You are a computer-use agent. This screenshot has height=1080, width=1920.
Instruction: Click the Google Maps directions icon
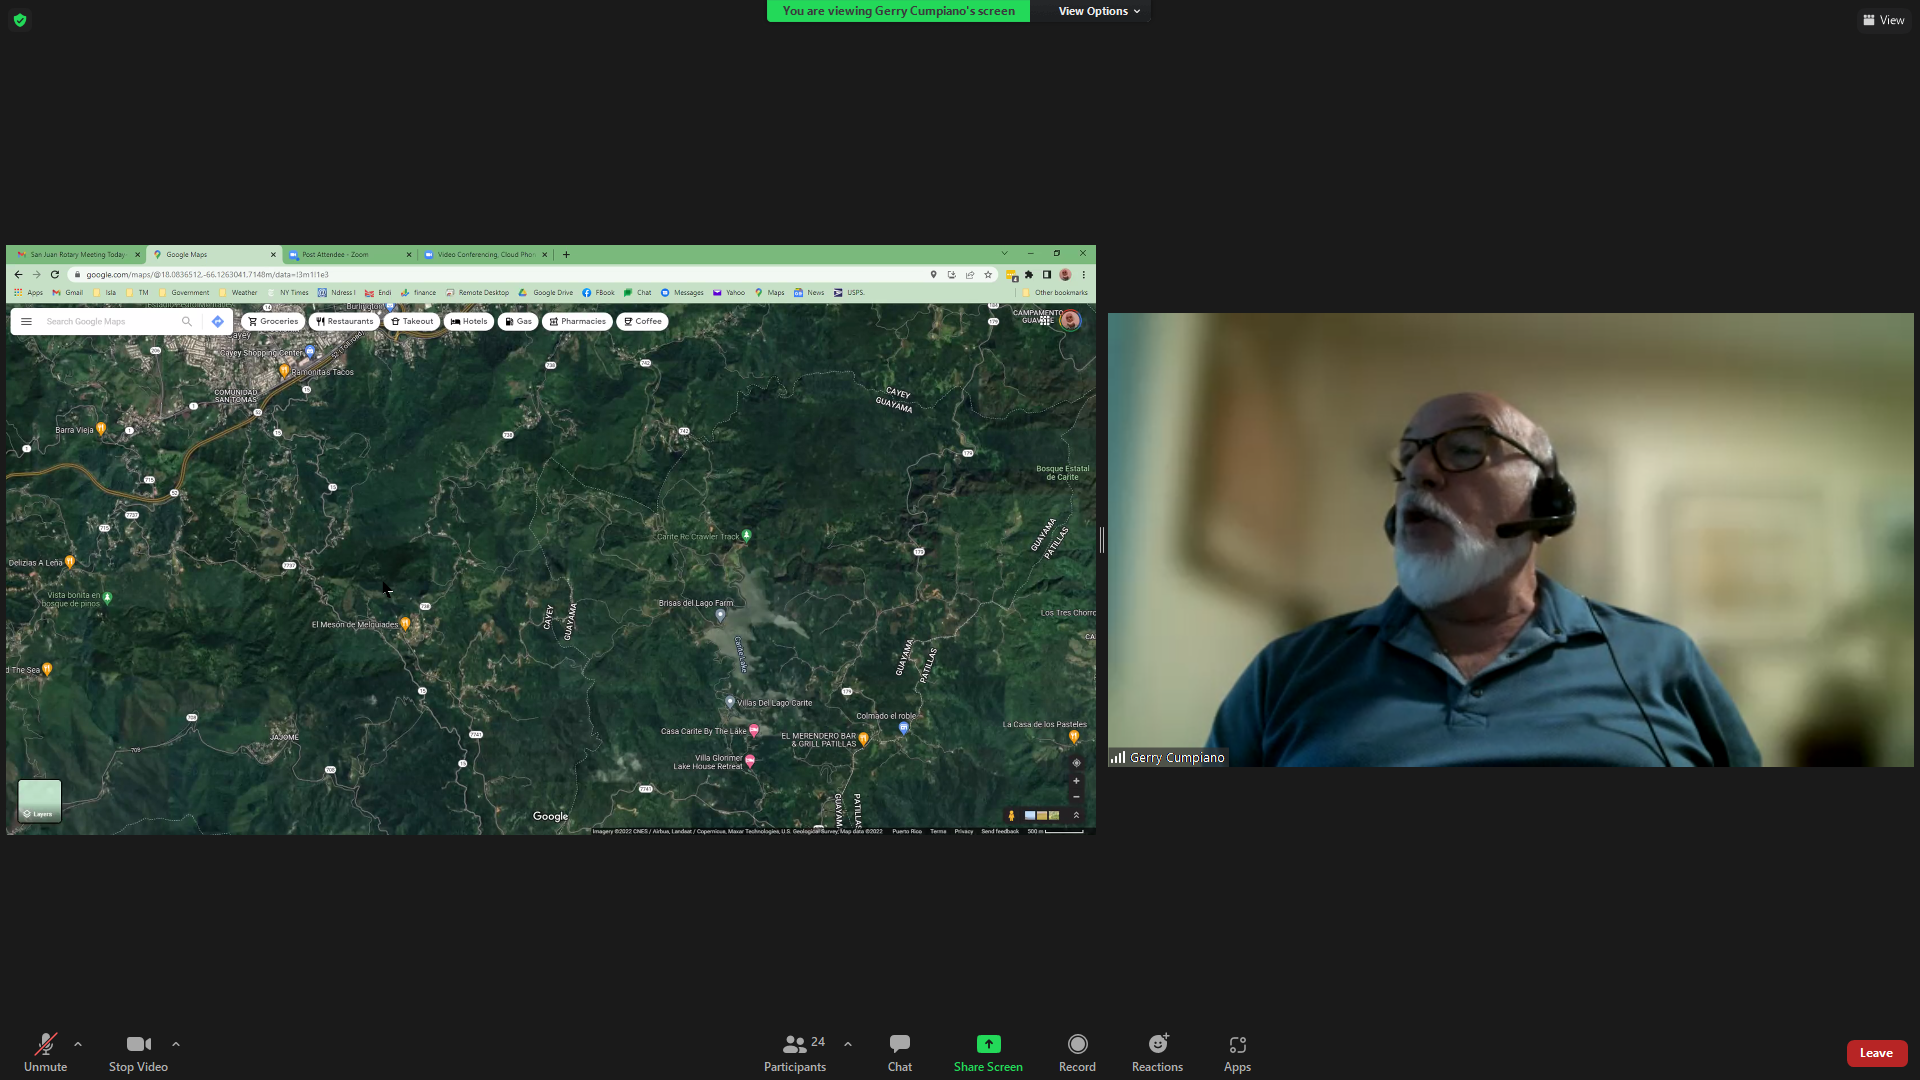pyautogui.click(x=217, y=322)
